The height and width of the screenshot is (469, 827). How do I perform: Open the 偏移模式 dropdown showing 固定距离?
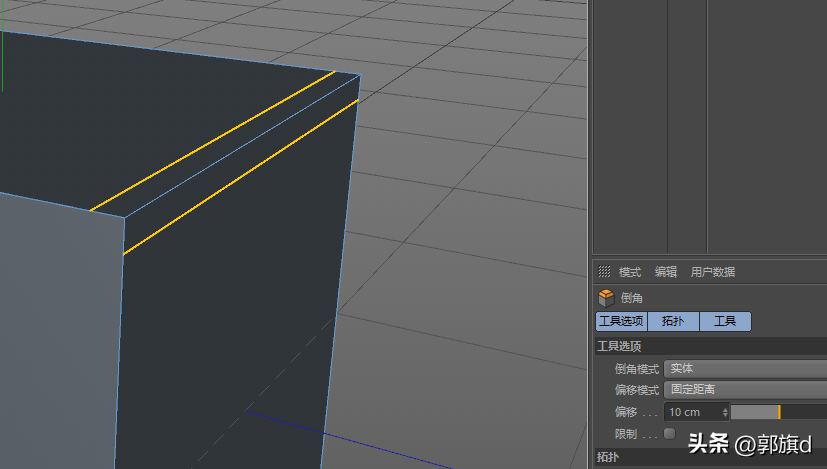click(745, 390)
